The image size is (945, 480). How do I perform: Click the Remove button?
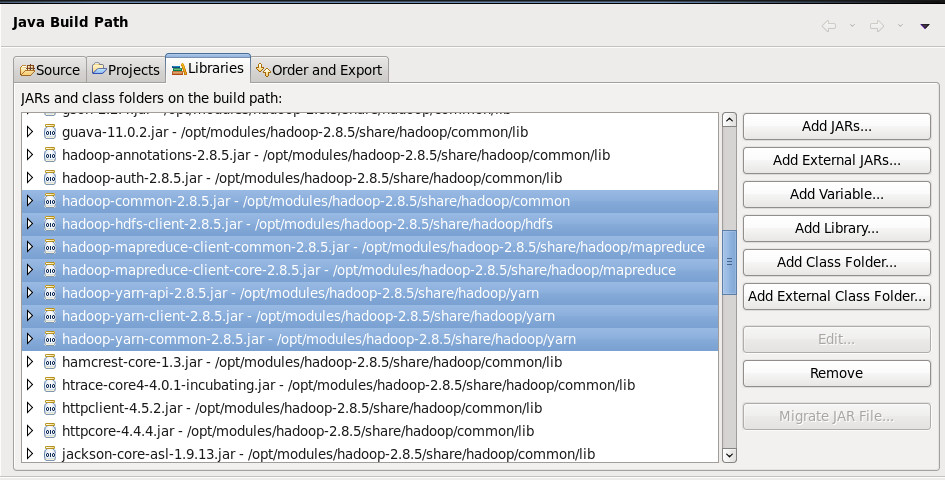[x=837, y=373]
